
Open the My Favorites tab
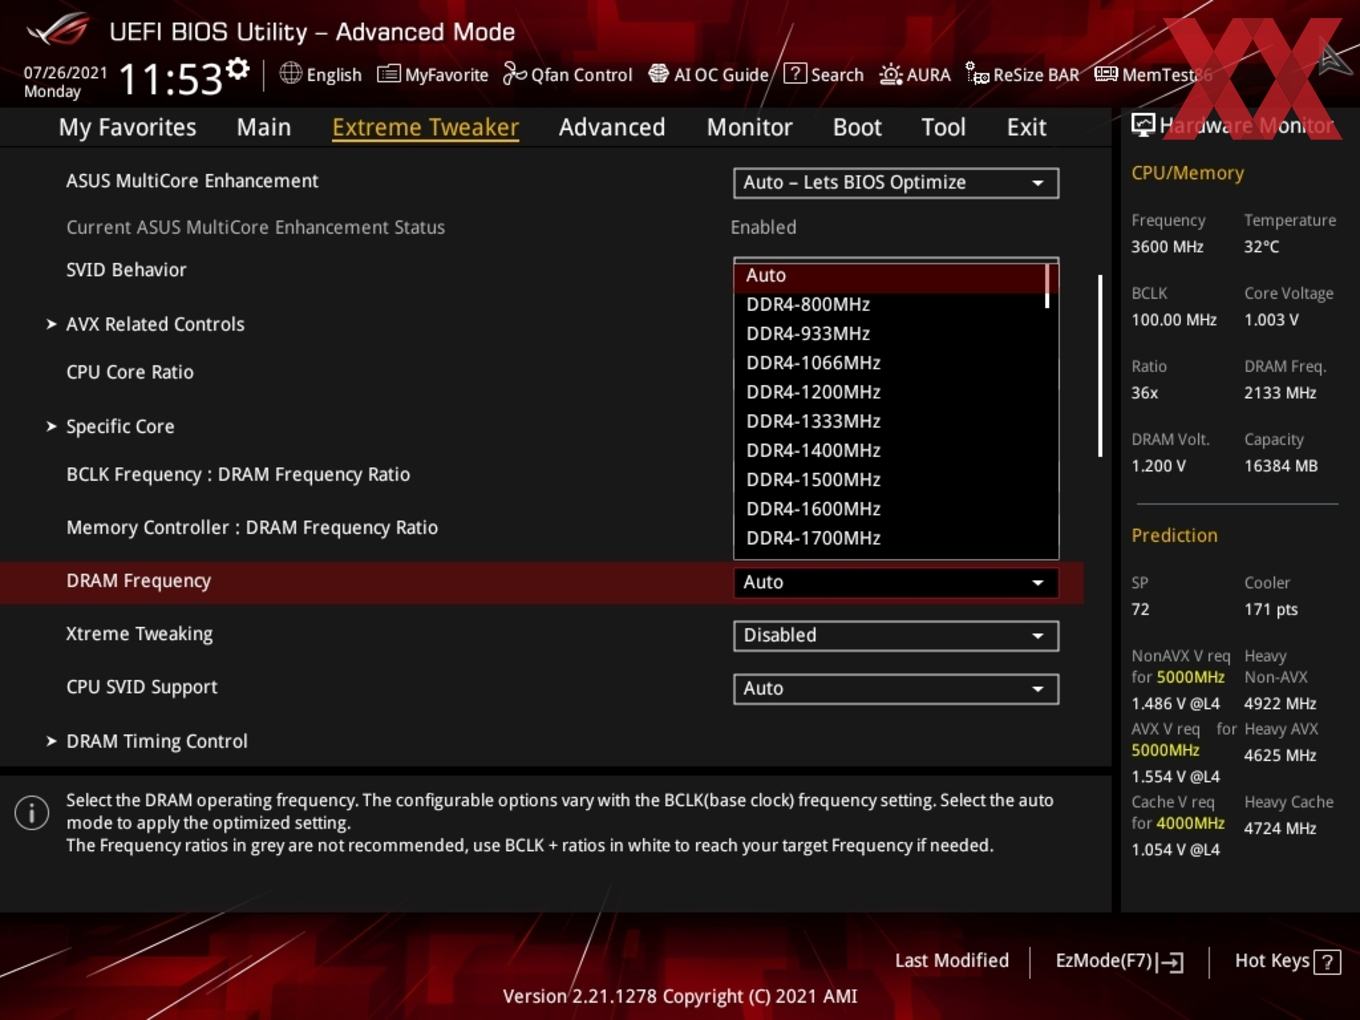pyautogui.click(x=128, y=127)
